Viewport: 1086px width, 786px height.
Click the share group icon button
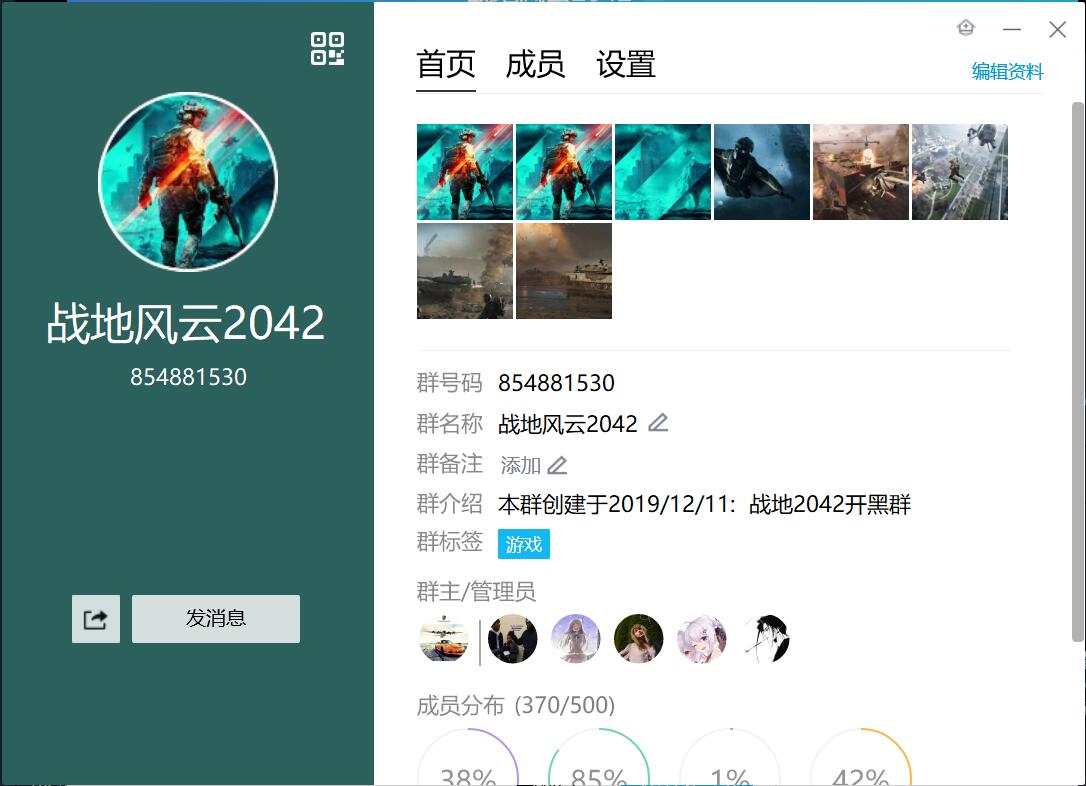(x=96, y=619)
